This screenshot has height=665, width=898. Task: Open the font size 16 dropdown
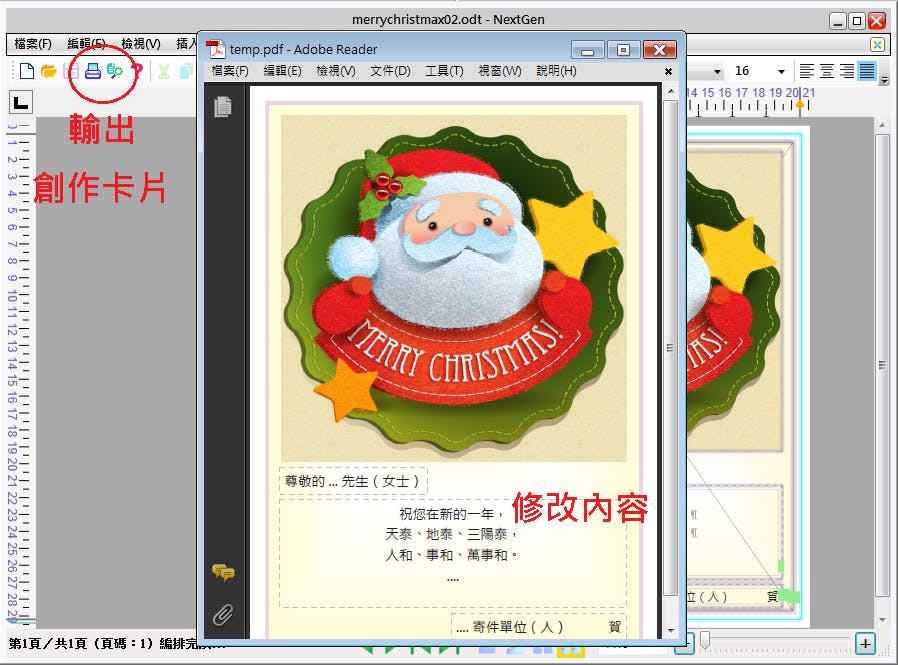[781, 72]
